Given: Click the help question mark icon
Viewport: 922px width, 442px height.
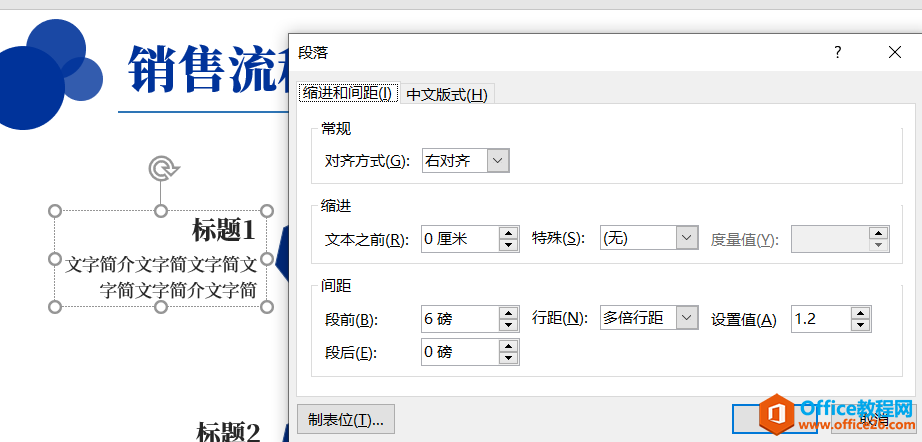Looking at the screenshot, I should point(837,52).
